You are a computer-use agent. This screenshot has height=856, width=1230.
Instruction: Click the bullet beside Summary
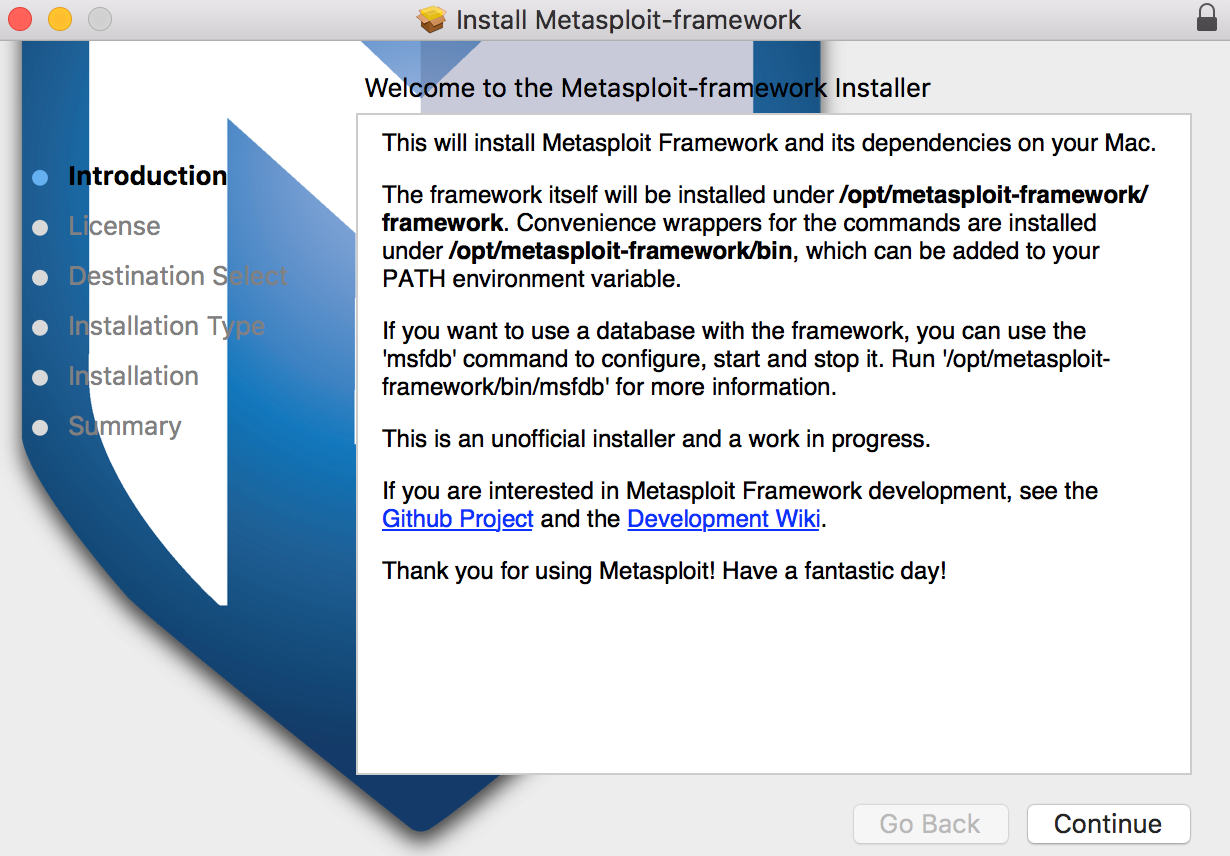coord(40,427)
